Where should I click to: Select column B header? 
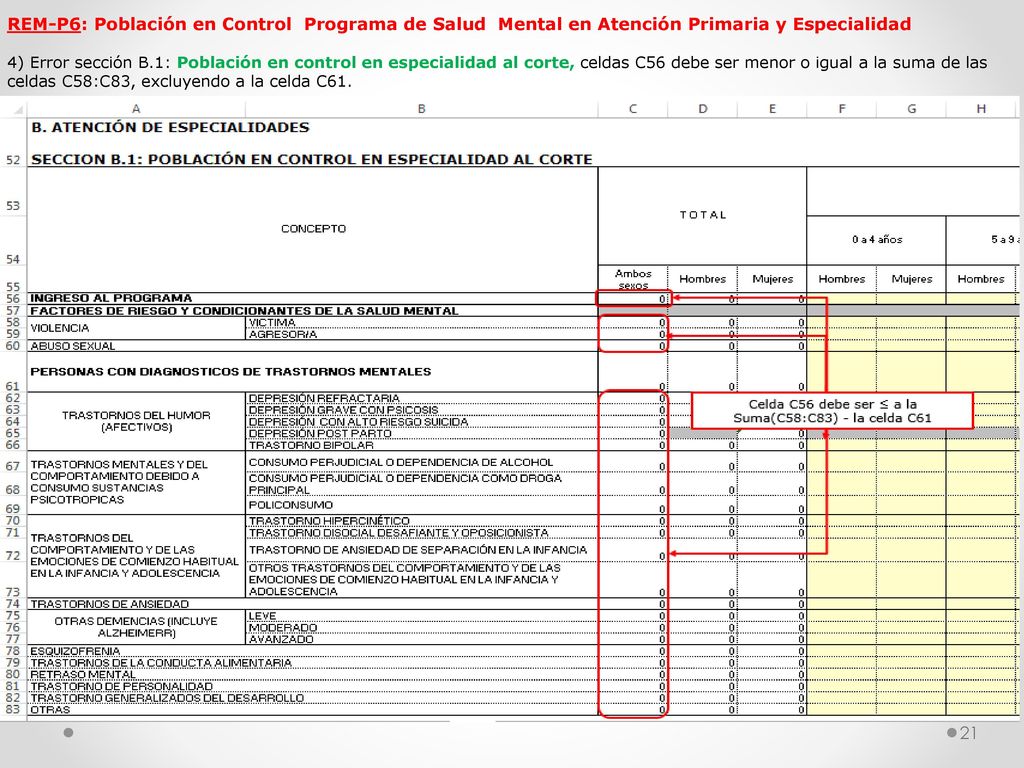(422, 109)
